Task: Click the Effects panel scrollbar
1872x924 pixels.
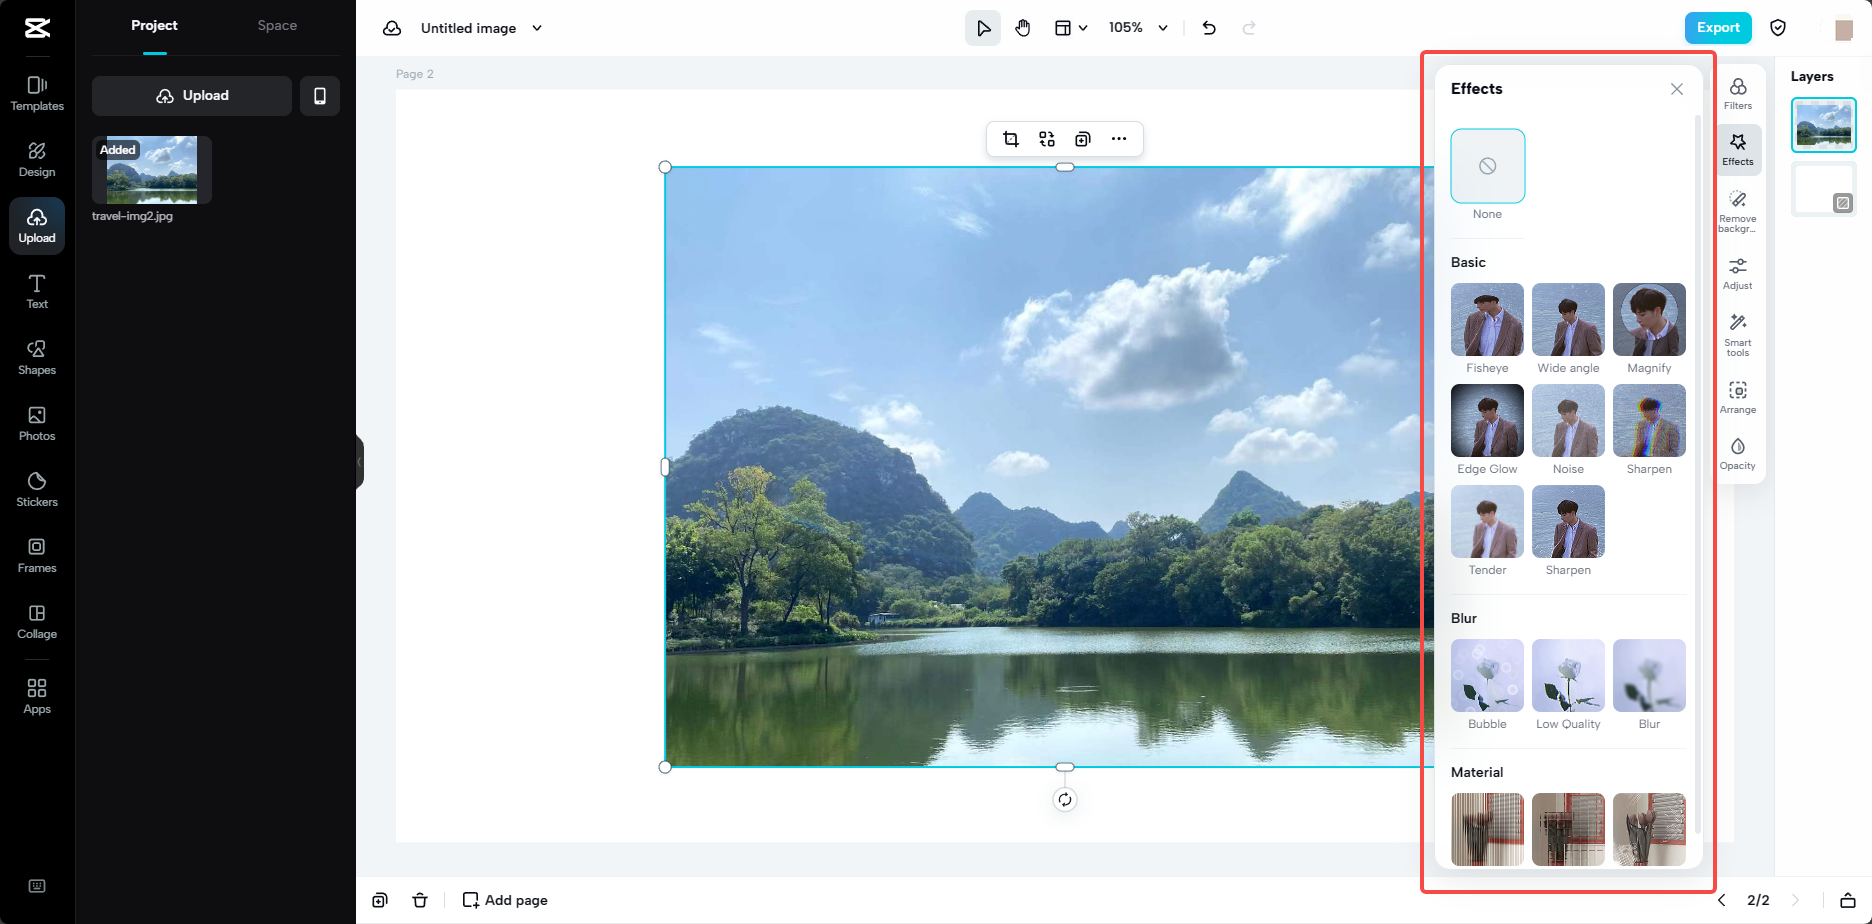Action: (1697, 475)
